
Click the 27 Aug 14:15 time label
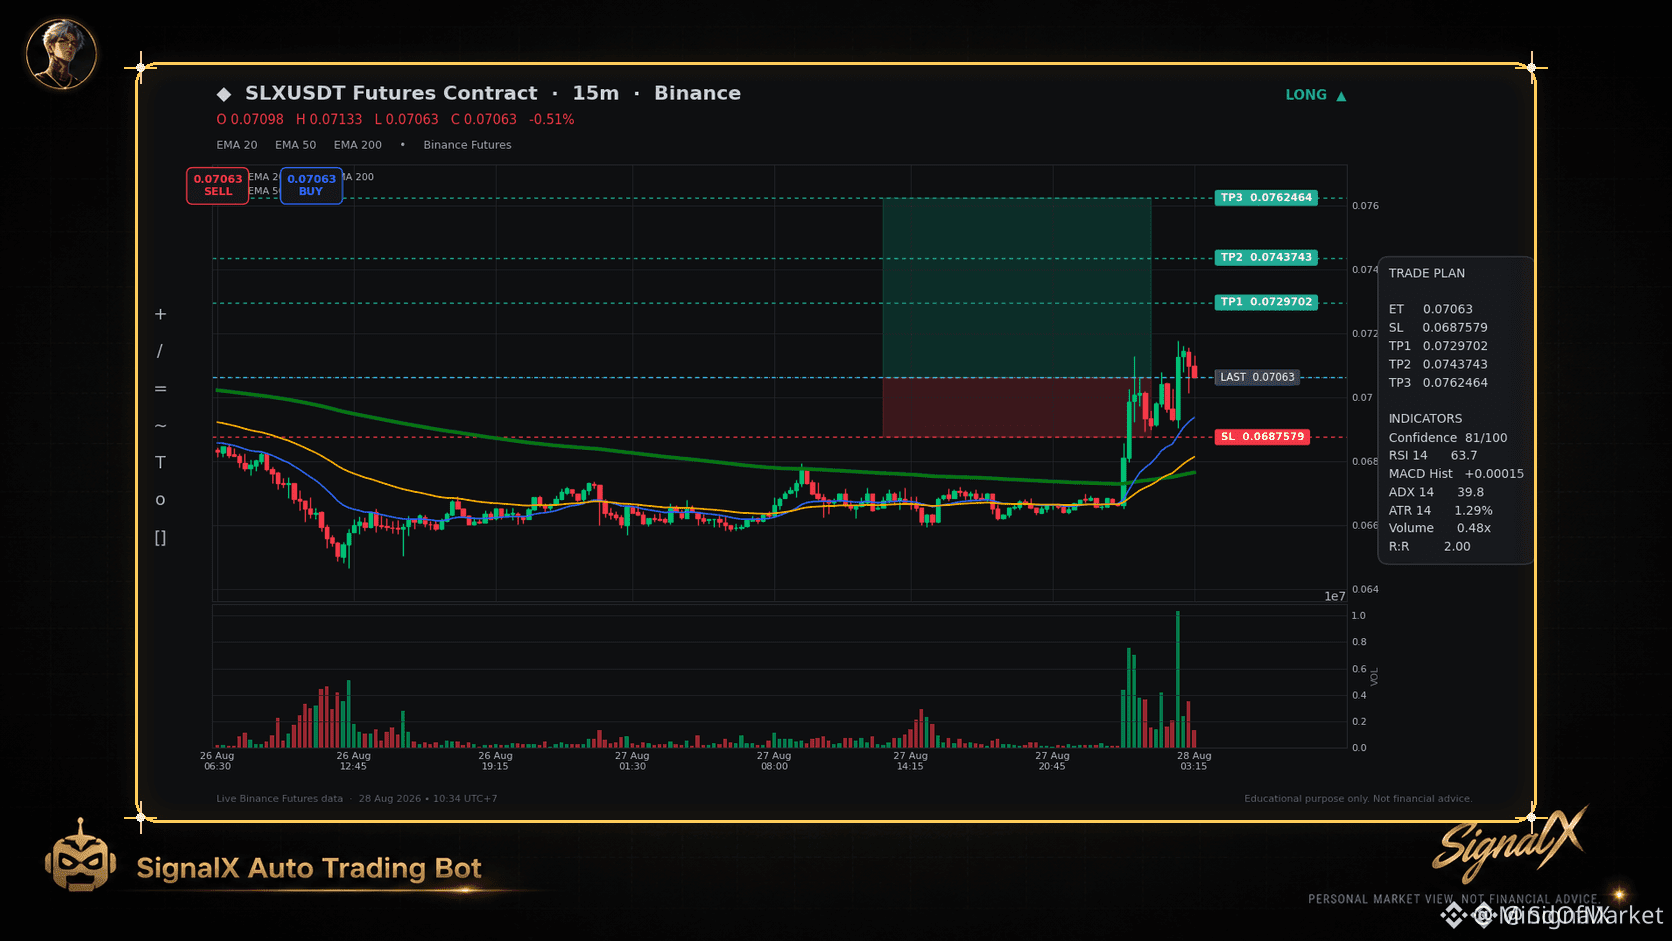point(910,761)
